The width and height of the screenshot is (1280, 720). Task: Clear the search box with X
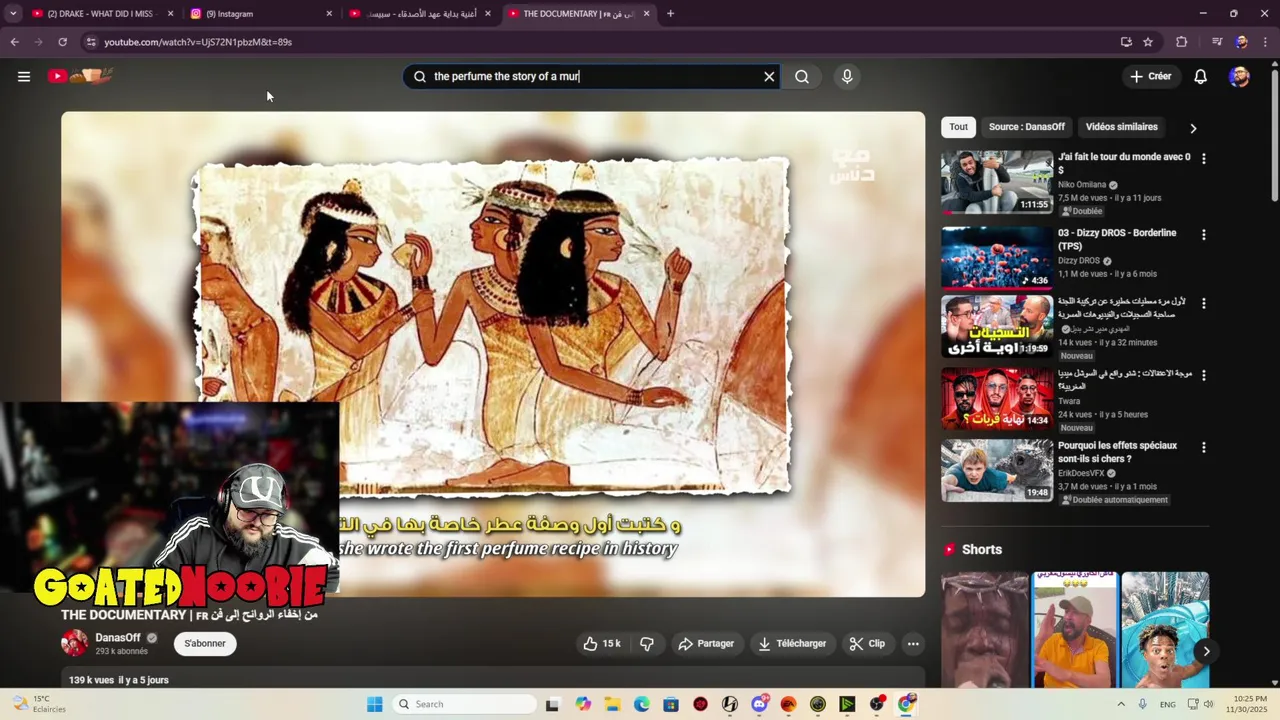[x=769, y=76]
